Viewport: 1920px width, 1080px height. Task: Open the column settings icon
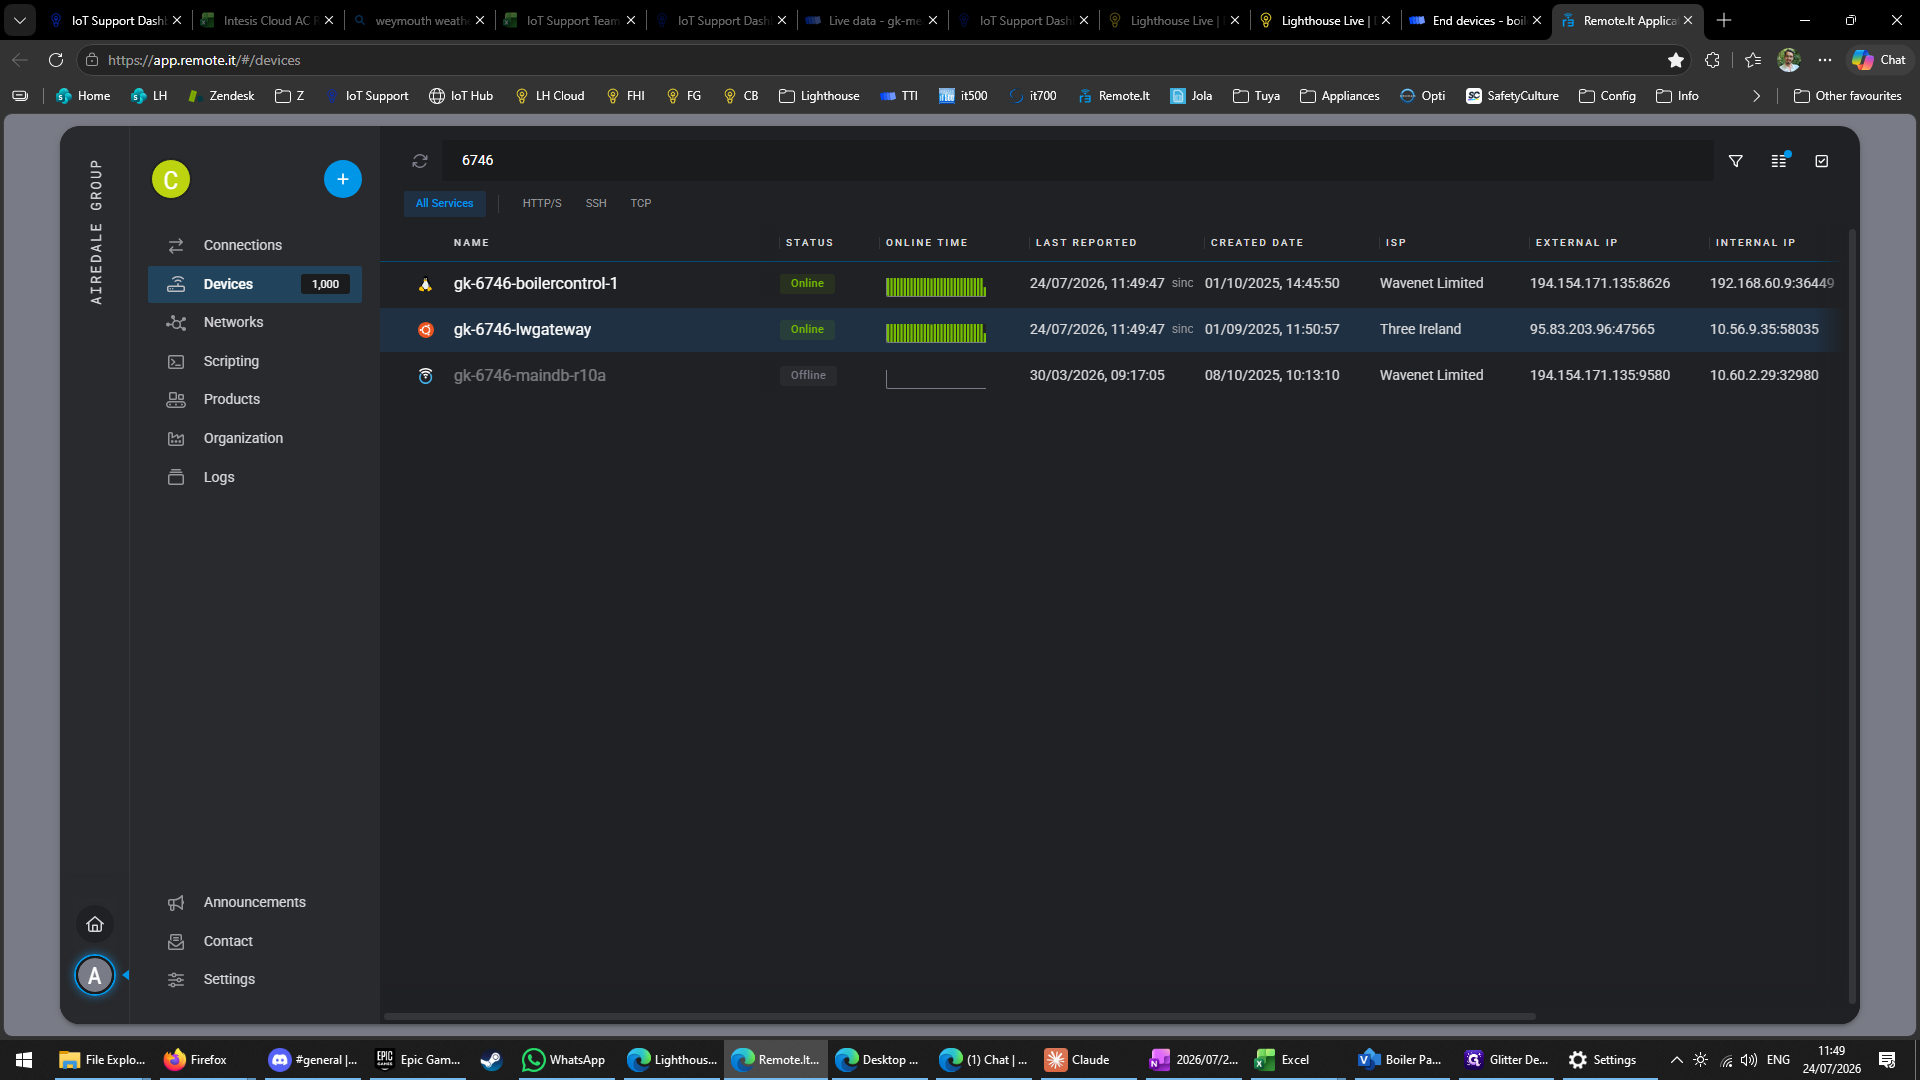point(1779,161)
